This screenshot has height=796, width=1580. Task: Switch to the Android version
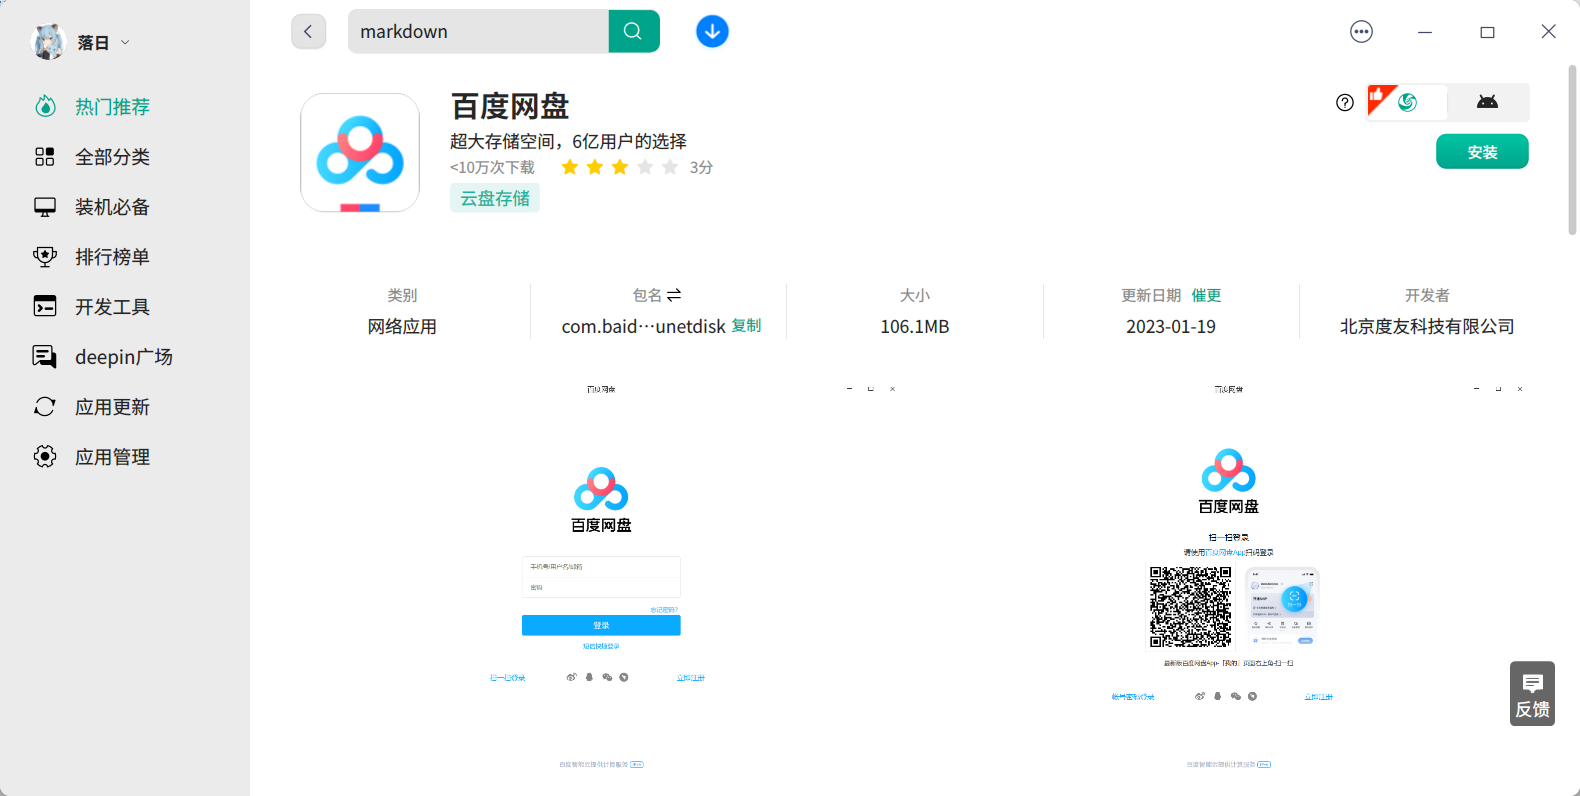(1488, 102)
